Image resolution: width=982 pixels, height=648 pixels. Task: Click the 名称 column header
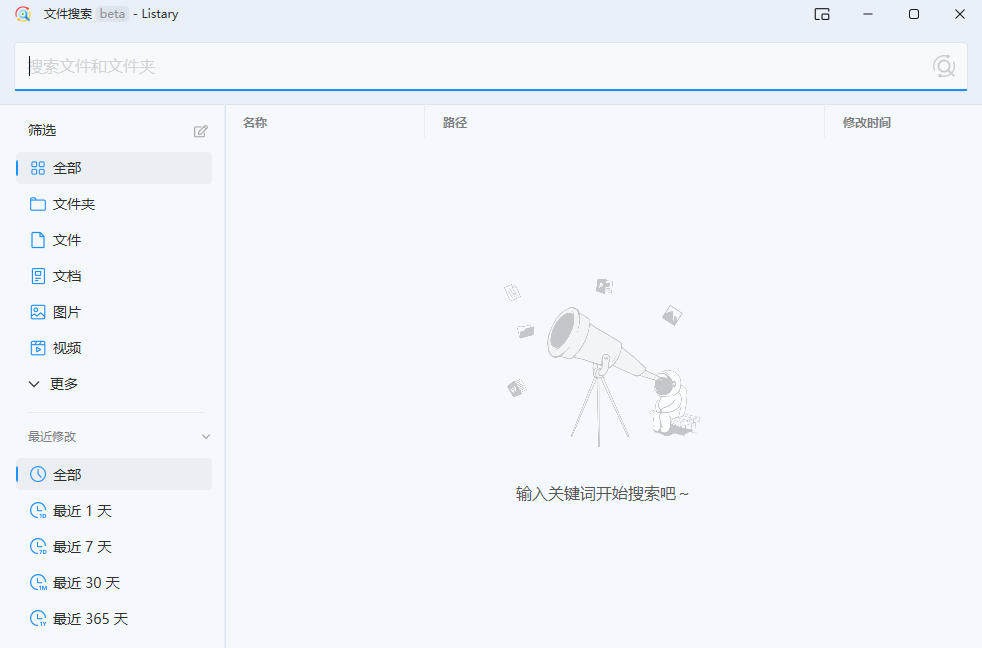point(254,122)
